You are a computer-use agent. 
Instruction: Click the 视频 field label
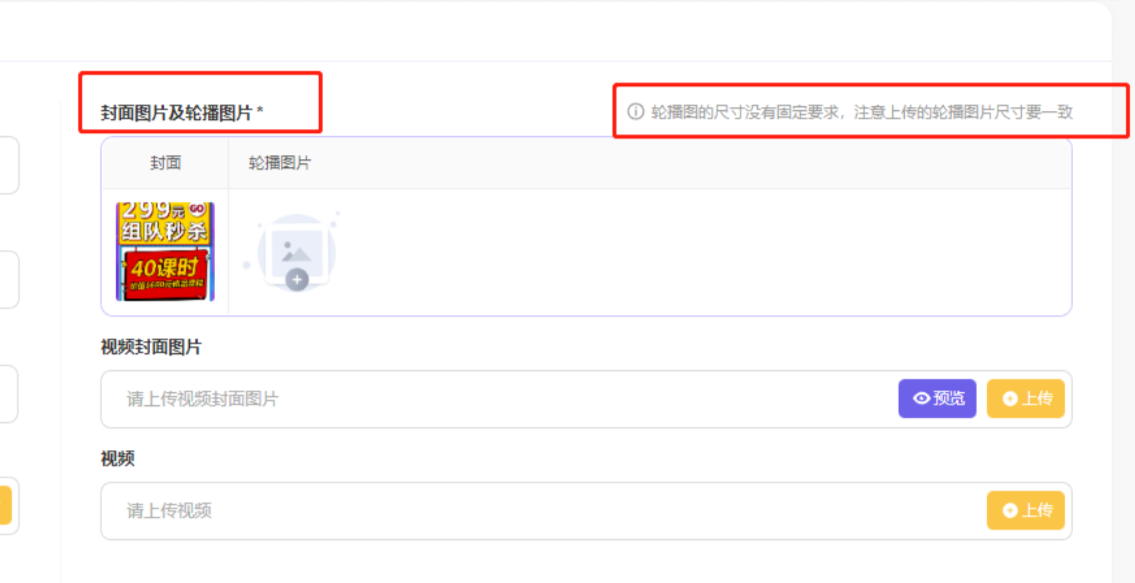pos(117,458)
